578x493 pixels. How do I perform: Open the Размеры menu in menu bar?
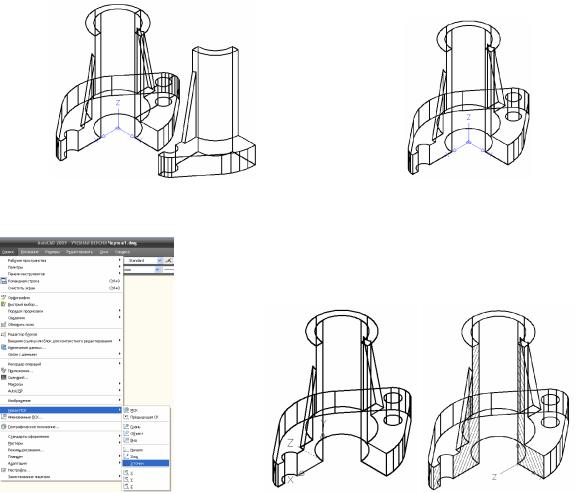click(52, 252)
